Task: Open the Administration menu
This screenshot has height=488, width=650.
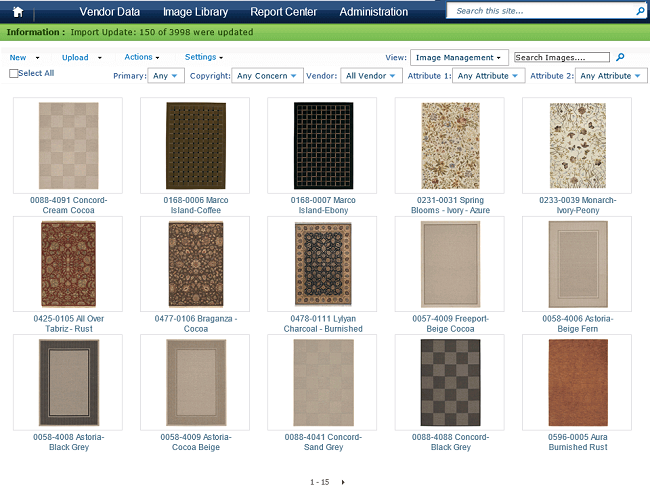Action: 374,12
